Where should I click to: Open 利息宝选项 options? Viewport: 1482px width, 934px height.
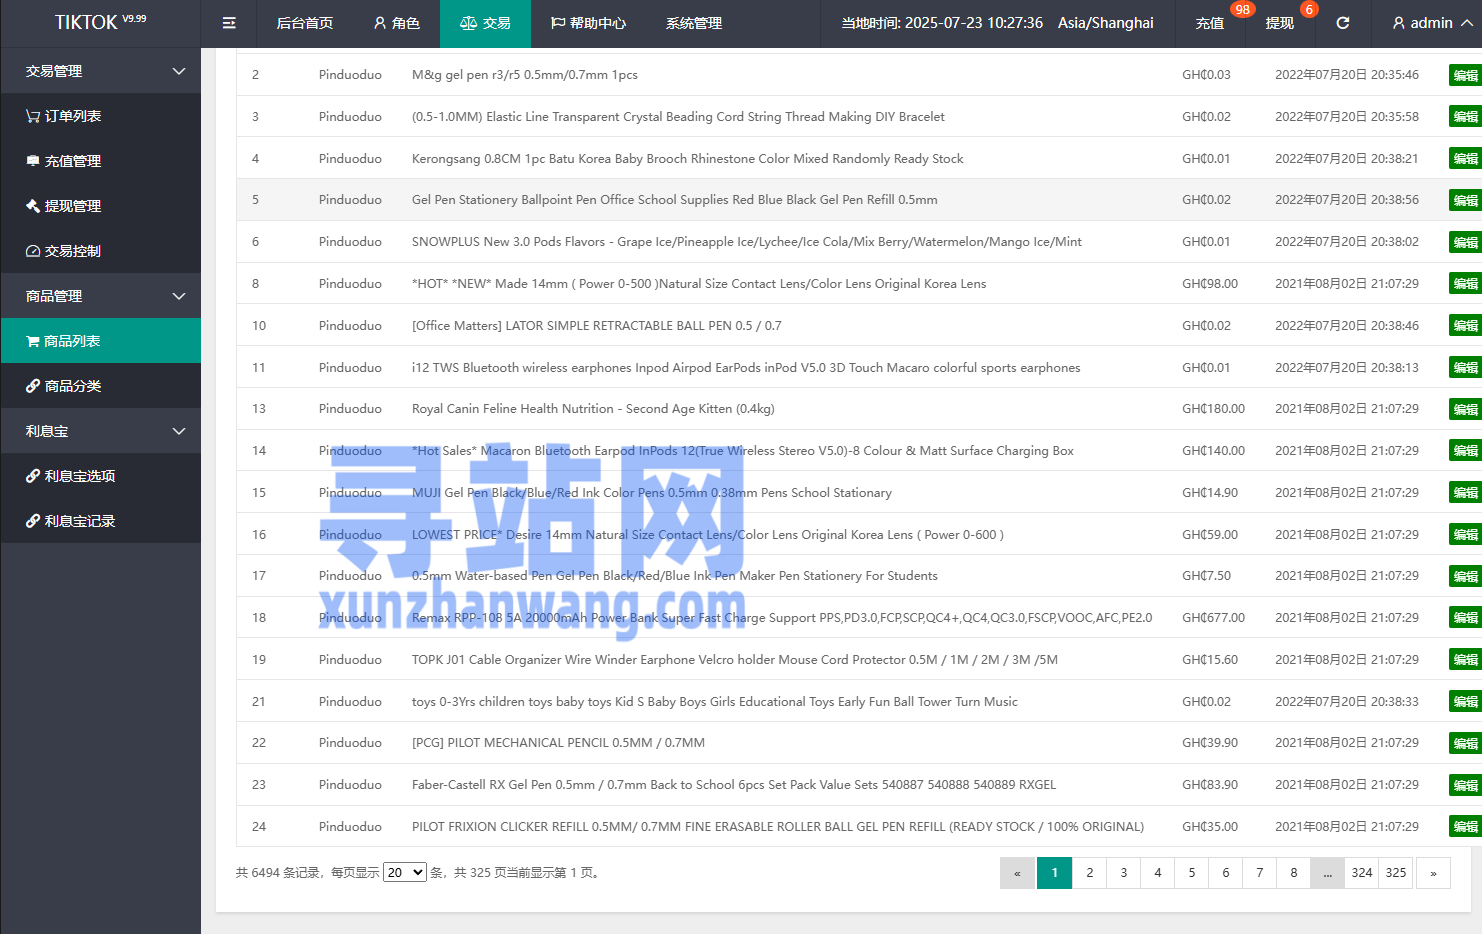[100, 476]
